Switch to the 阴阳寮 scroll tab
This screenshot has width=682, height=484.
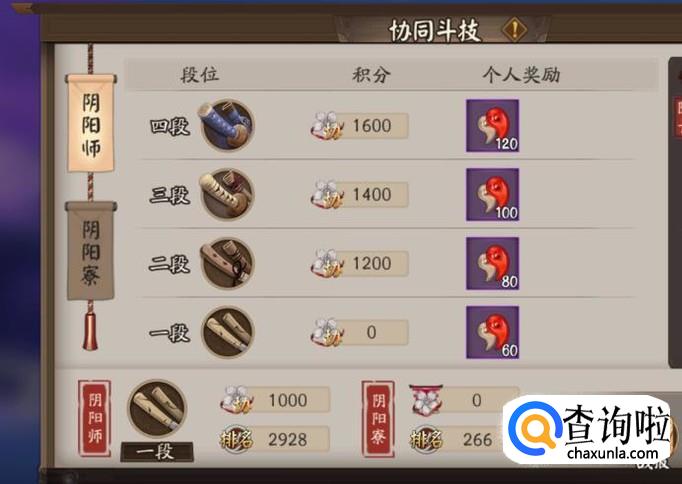(x=91, y=250)
